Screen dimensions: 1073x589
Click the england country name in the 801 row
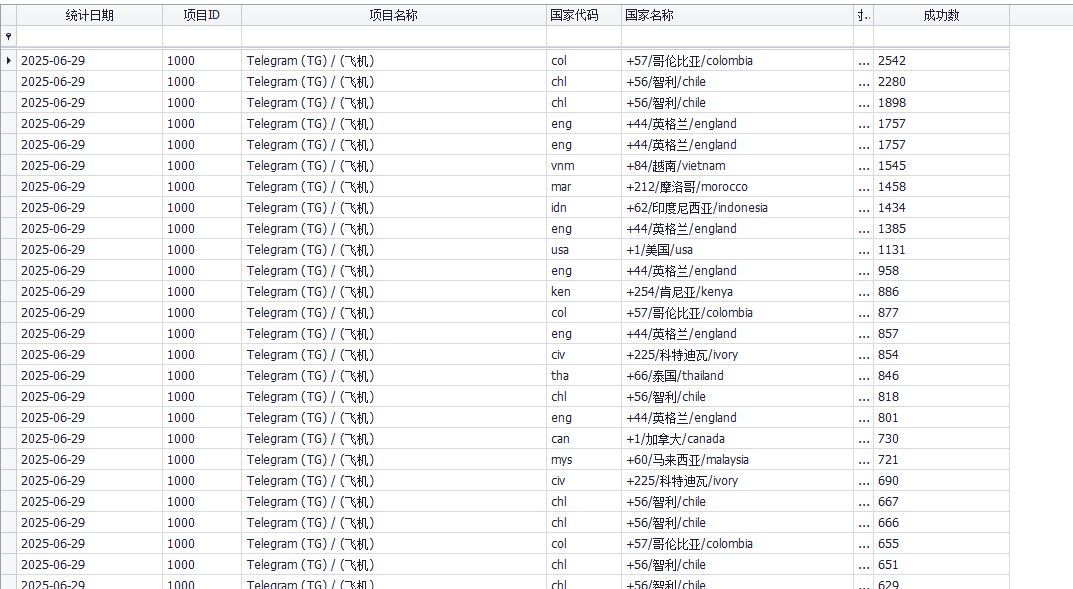[738, 417]
